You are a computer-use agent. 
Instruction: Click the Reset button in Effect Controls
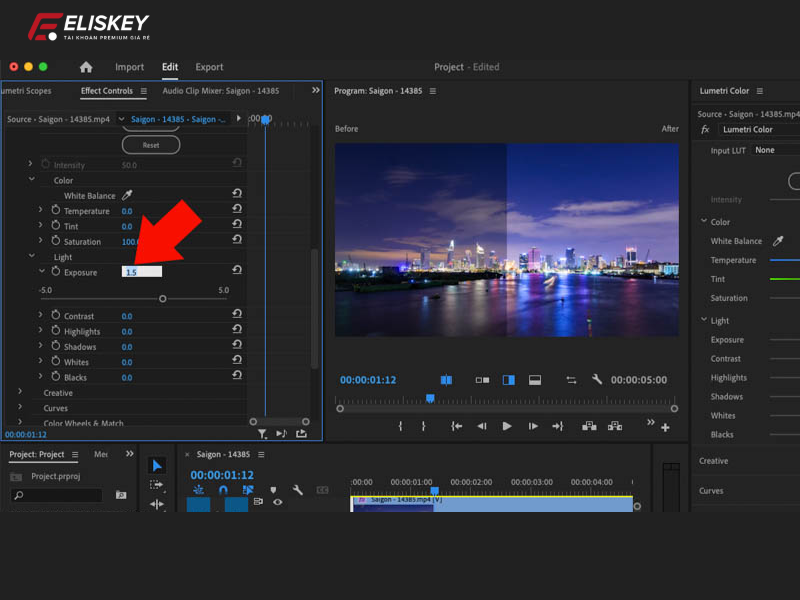click(x=150, y=144)
